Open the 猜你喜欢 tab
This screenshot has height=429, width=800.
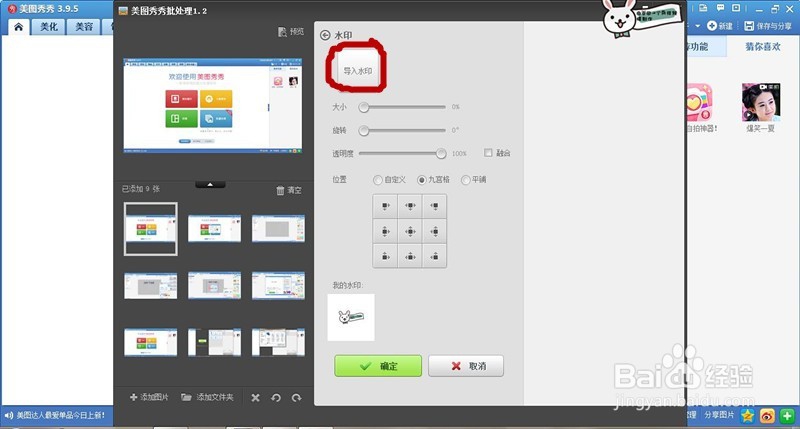(763, 46)
